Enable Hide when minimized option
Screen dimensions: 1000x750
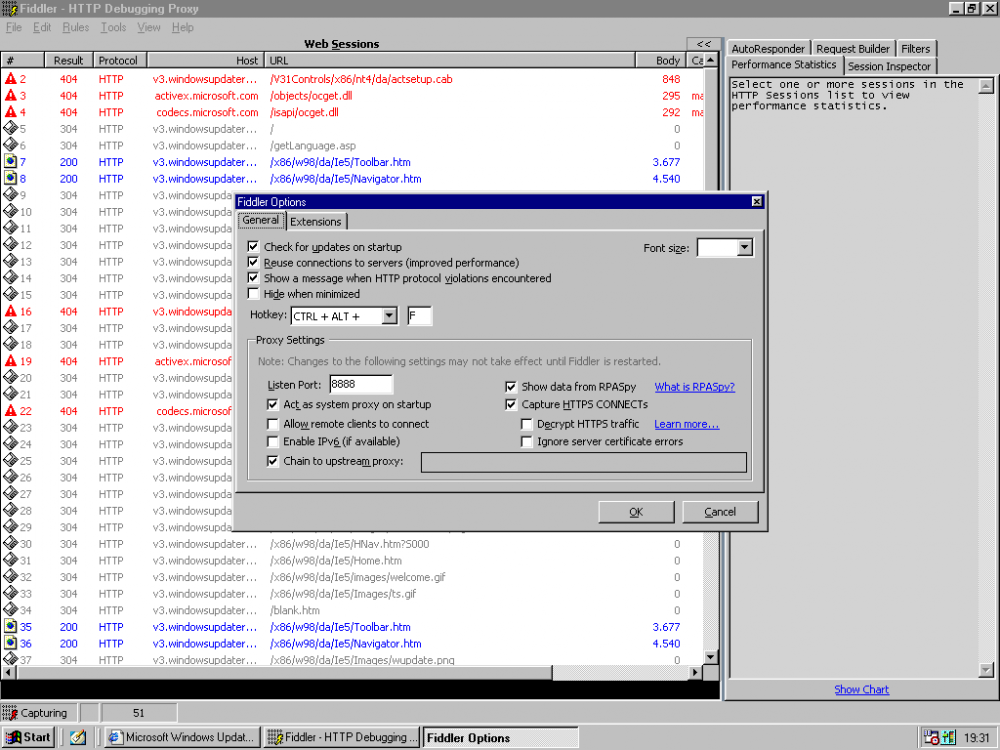coord(253,294)
